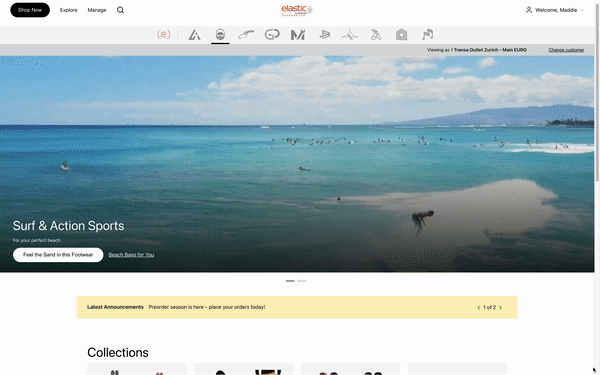Screen dimensions: 600x375
Task: Follow the Beach Bags for You link
Action: coord(131,255)
